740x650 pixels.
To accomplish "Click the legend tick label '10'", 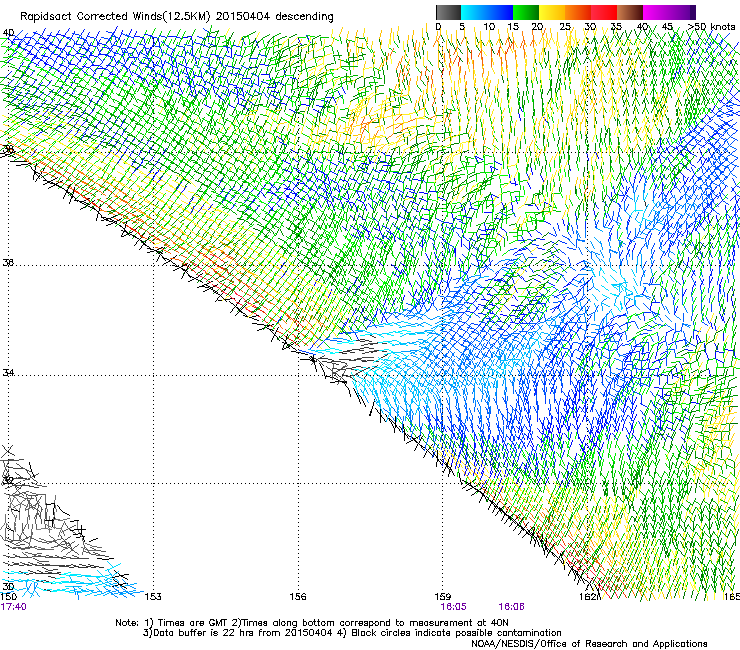I will [489, 27].
